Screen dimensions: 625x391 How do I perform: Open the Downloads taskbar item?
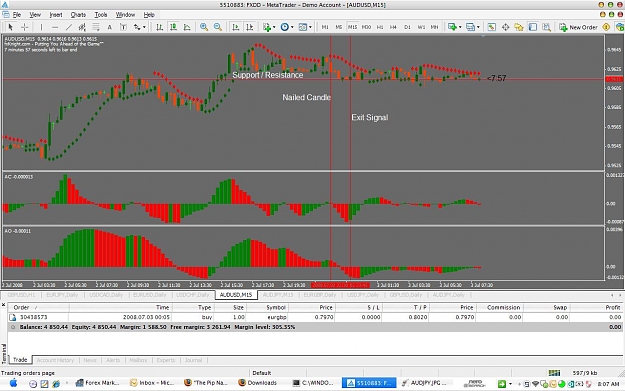(258, 383)
